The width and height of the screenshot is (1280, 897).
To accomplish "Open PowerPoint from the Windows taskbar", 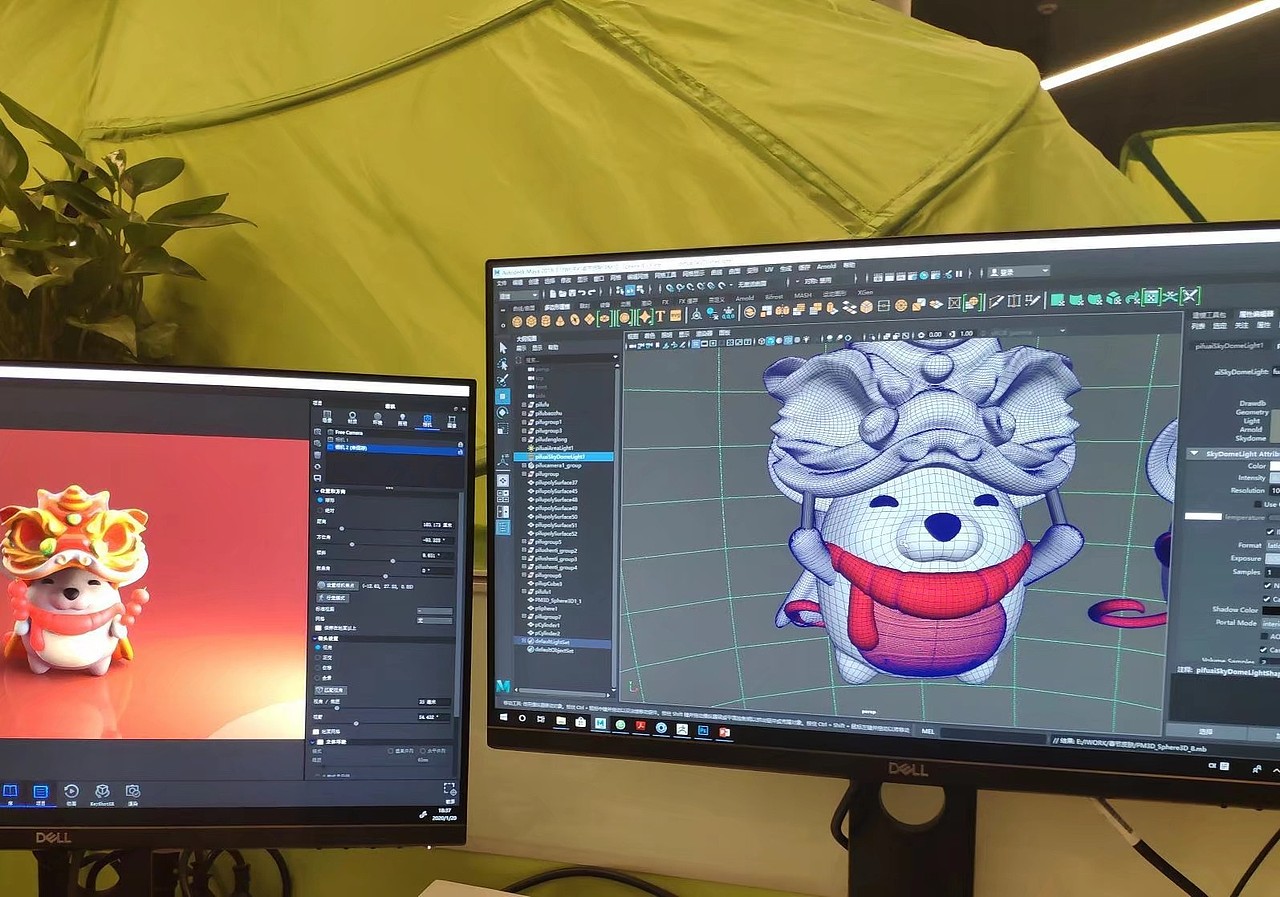I will pos(724,732).
